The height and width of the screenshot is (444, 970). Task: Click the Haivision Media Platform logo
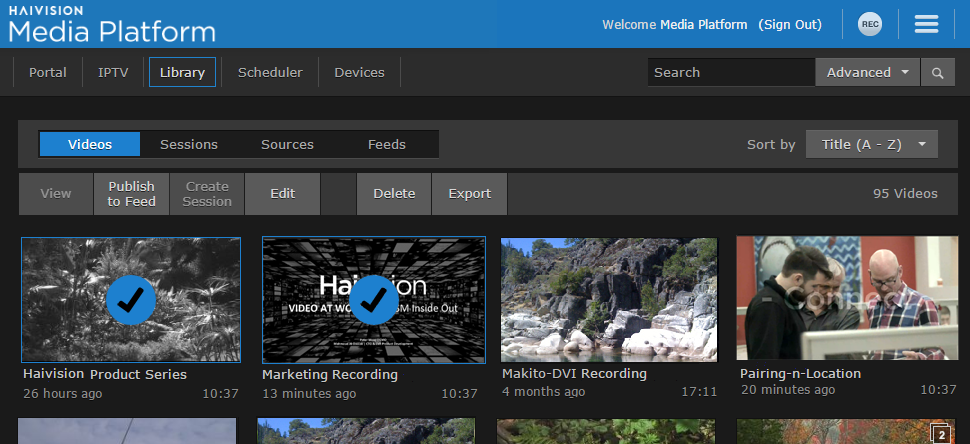(111, 25)
